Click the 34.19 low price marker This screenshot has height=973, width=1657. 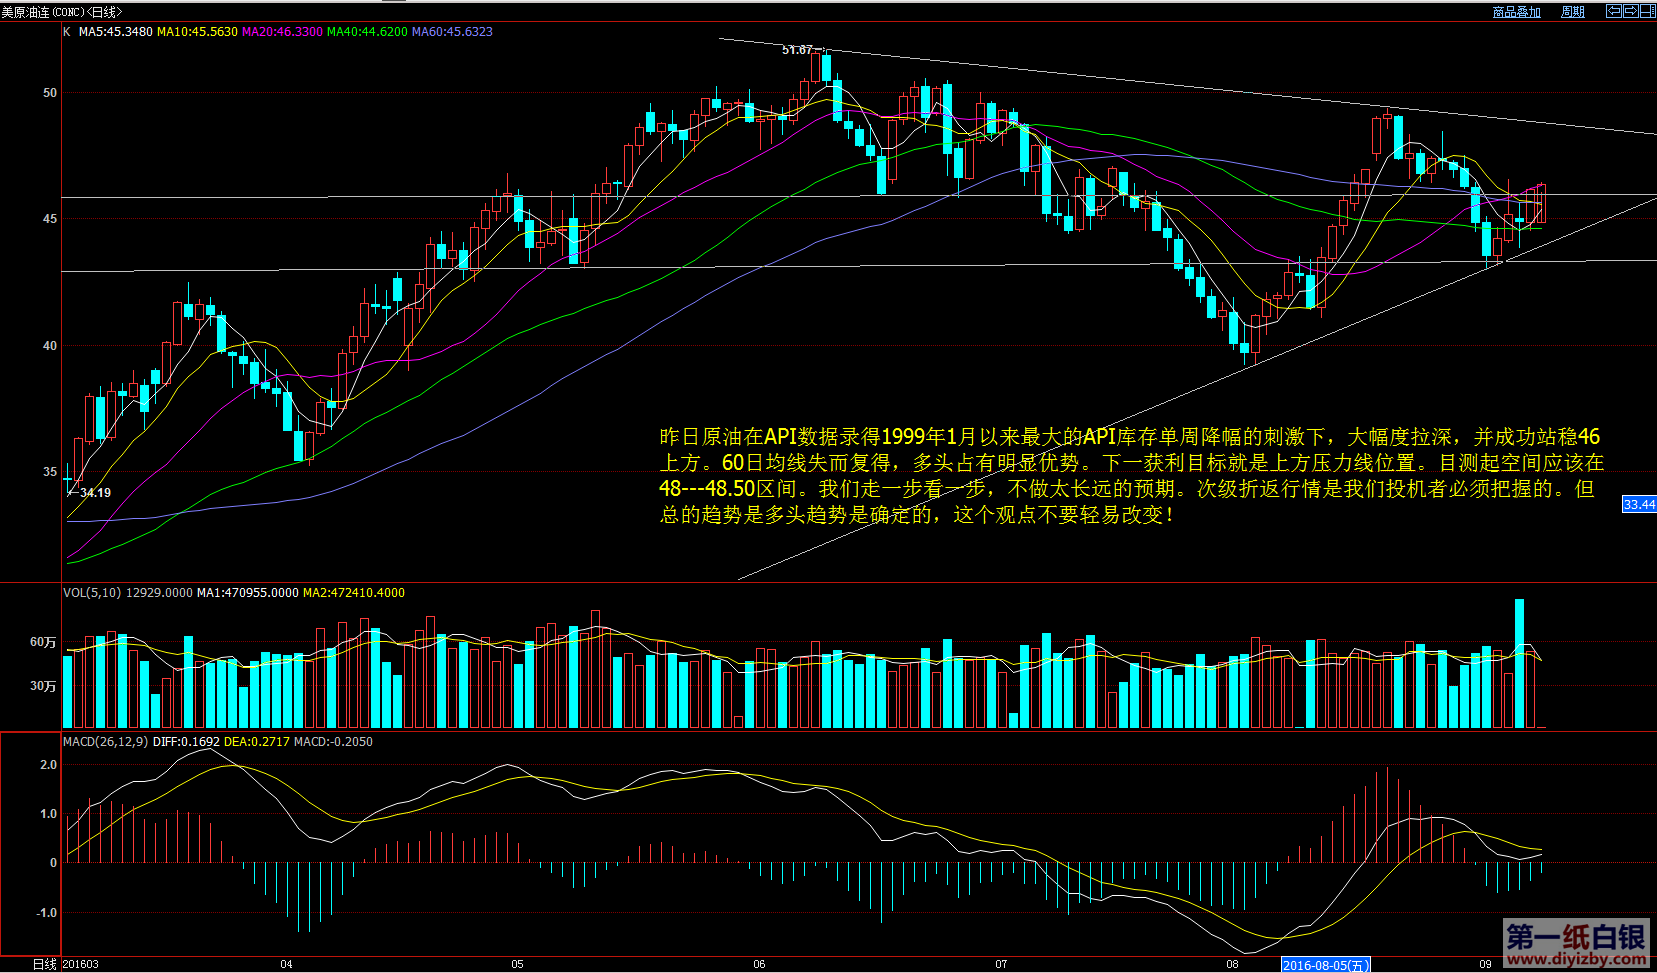[95, 493]
